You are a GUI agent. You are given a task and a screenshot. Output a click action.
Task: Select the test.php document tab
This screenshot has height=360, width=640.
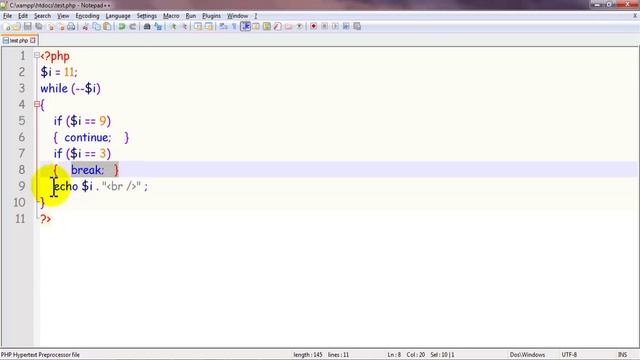19,40
